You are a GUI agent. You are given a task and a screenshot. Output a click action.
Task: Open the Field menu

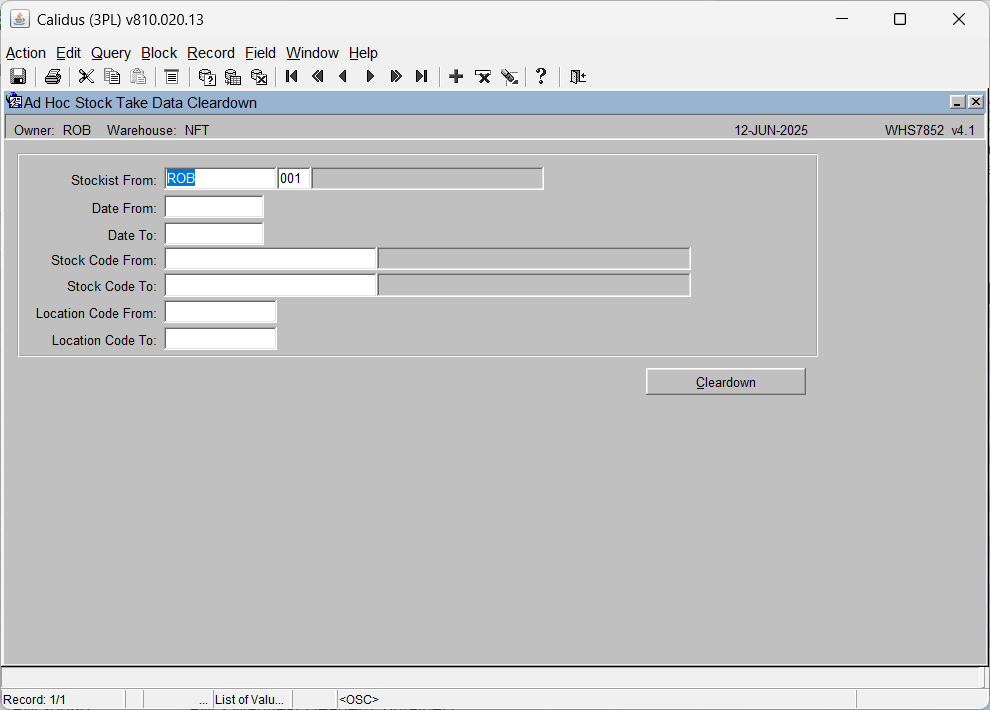260,53
